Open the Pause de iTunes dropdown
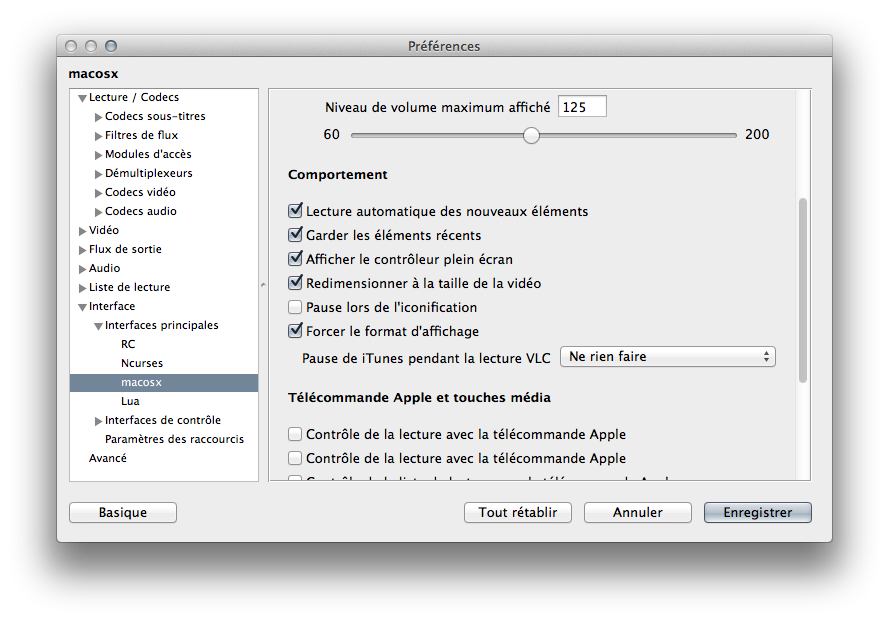 point(668,357)
